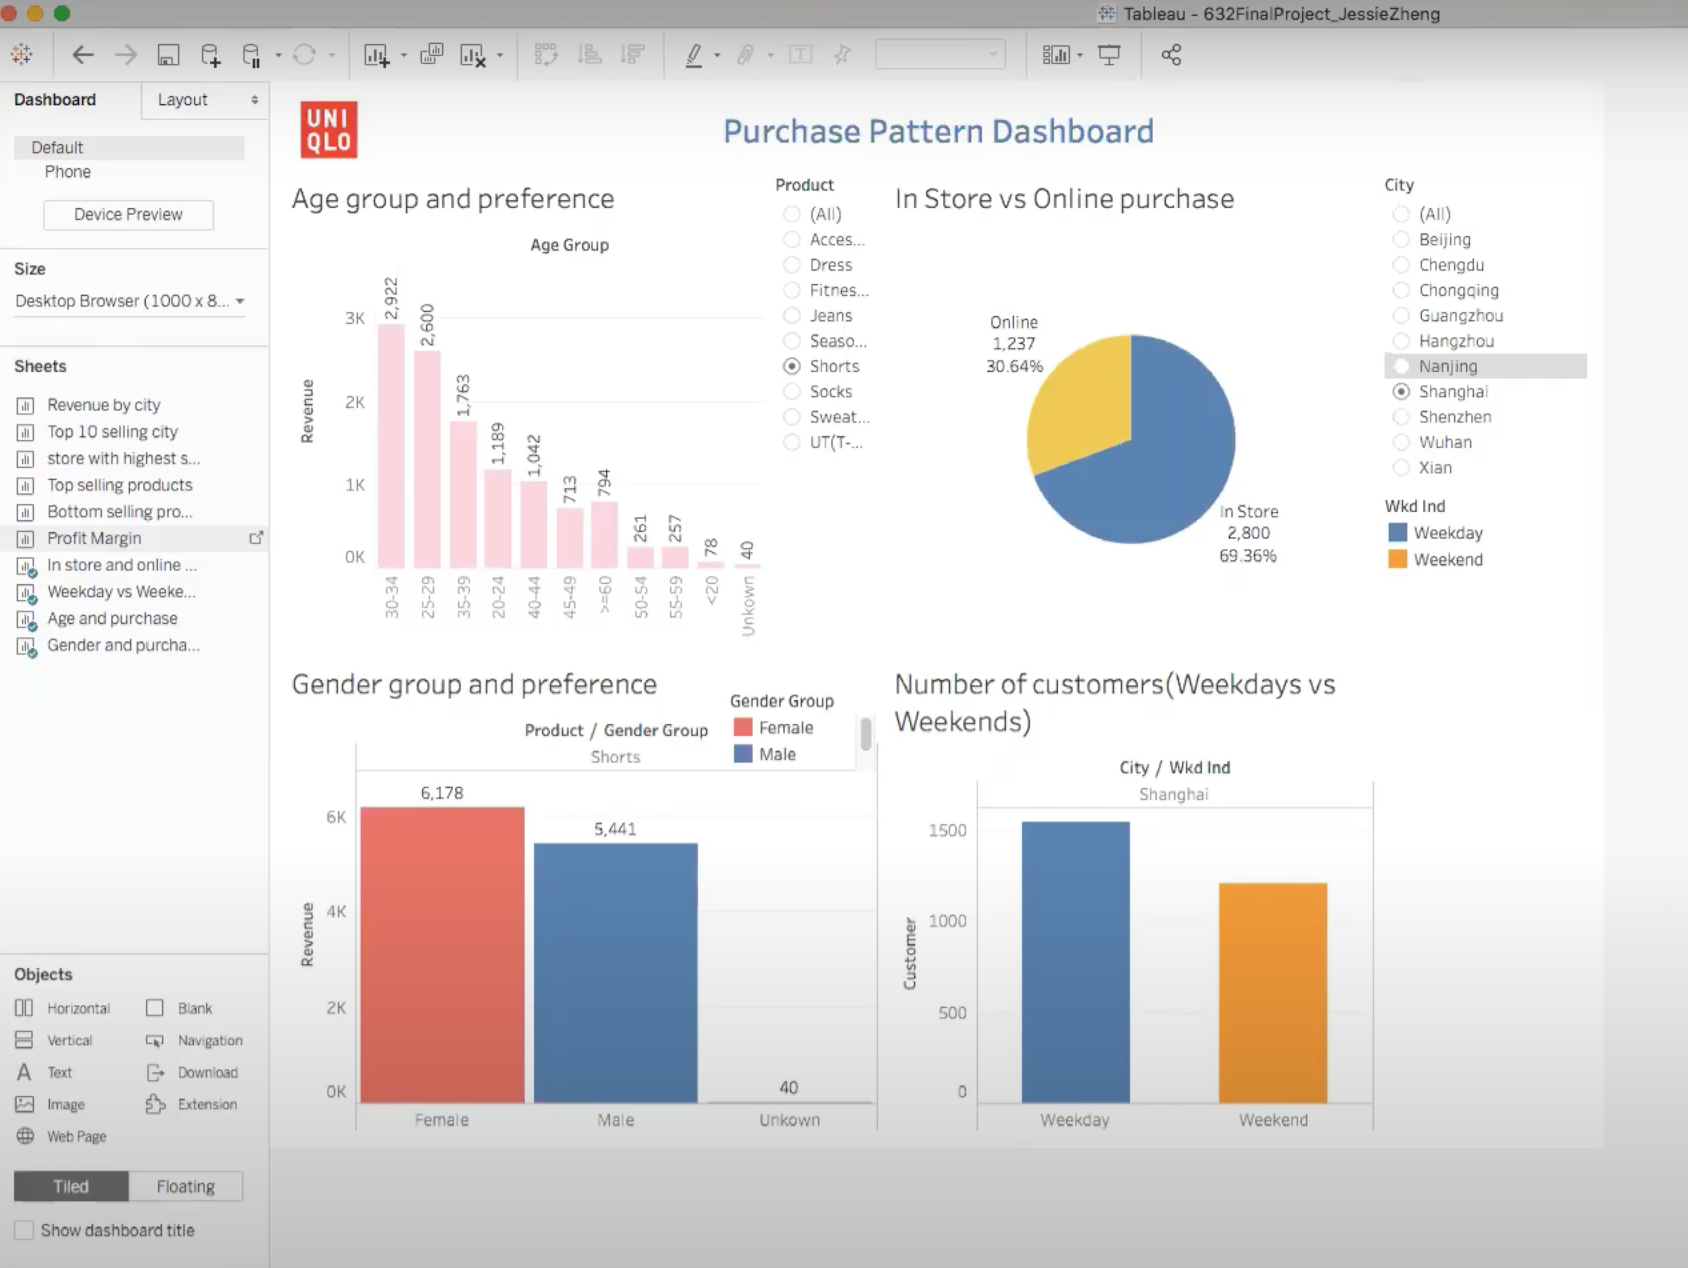This screenshot has width=1688, height=1268.
Task: Select Beijing in City filter
Action: (x=1401, y=240)
